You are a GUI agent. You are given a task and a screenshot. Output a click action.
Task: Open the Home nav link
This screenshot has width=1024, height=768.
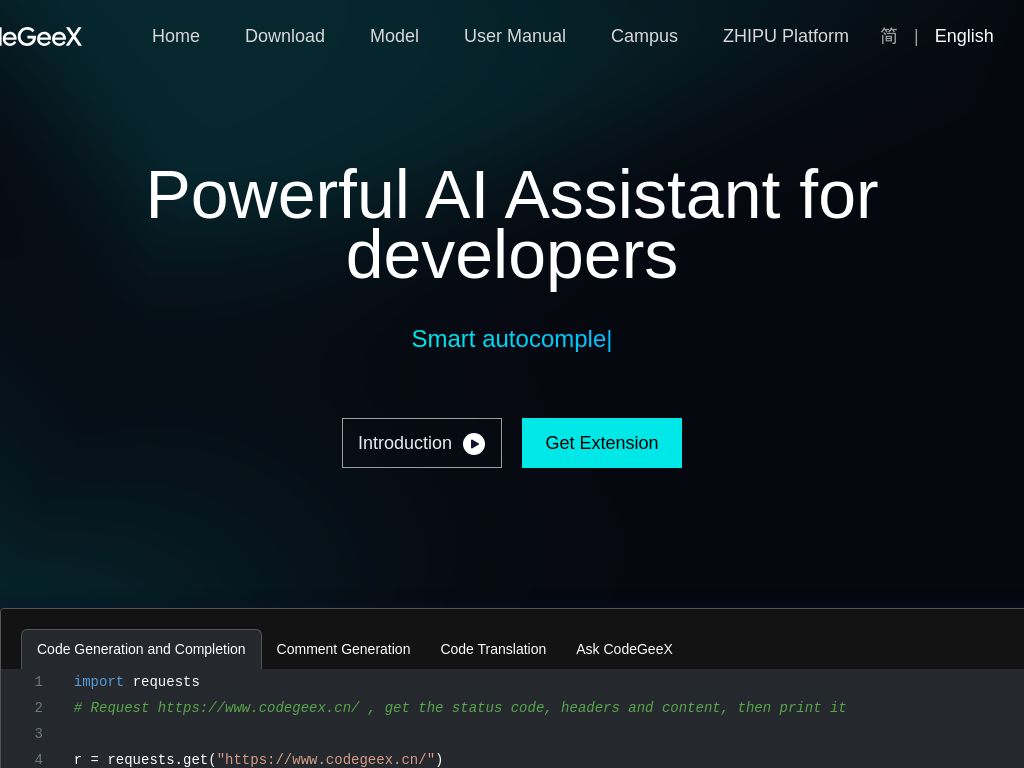pos(176,36)
